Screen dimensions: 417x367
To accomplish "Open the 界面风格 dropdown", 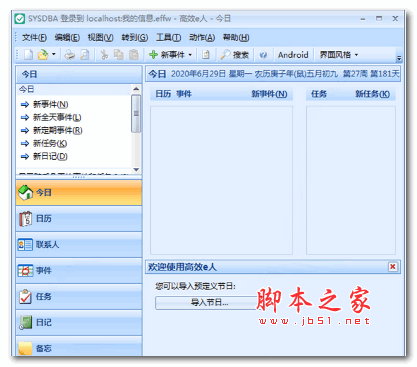I will click(x=339, y=55).
